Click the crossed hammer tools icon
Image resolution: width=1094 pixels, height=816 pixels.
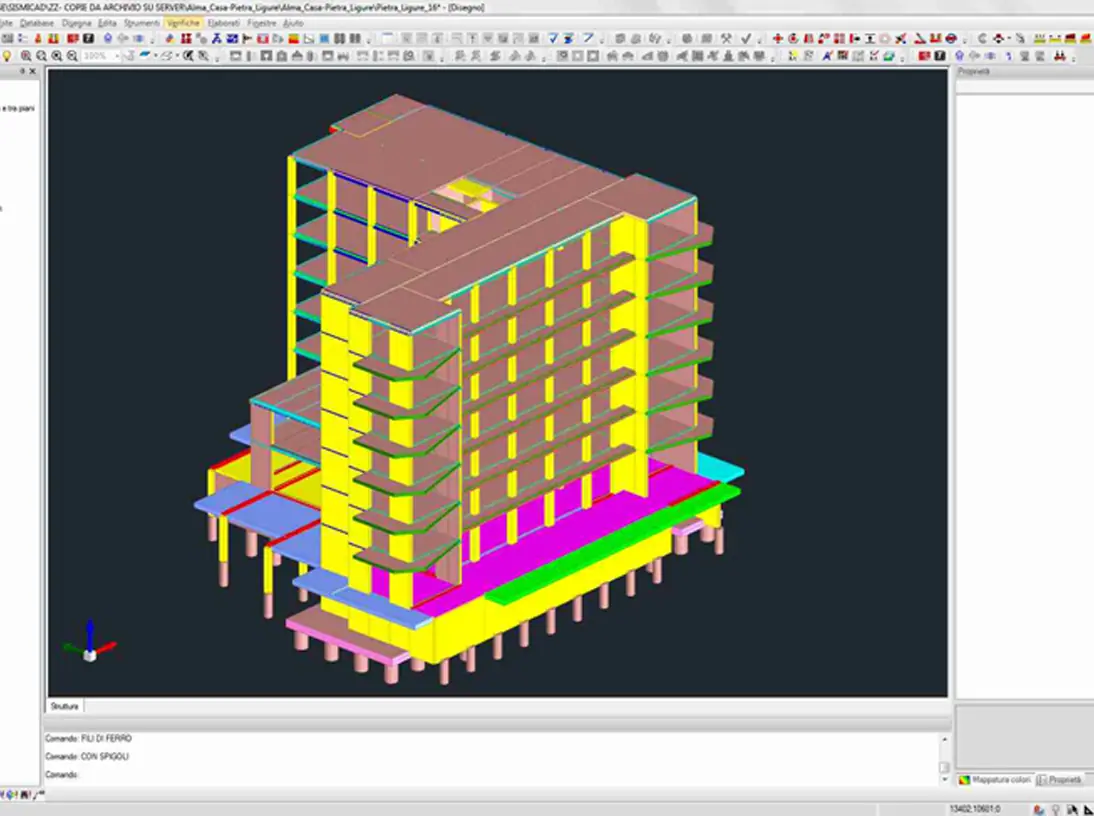726,39
